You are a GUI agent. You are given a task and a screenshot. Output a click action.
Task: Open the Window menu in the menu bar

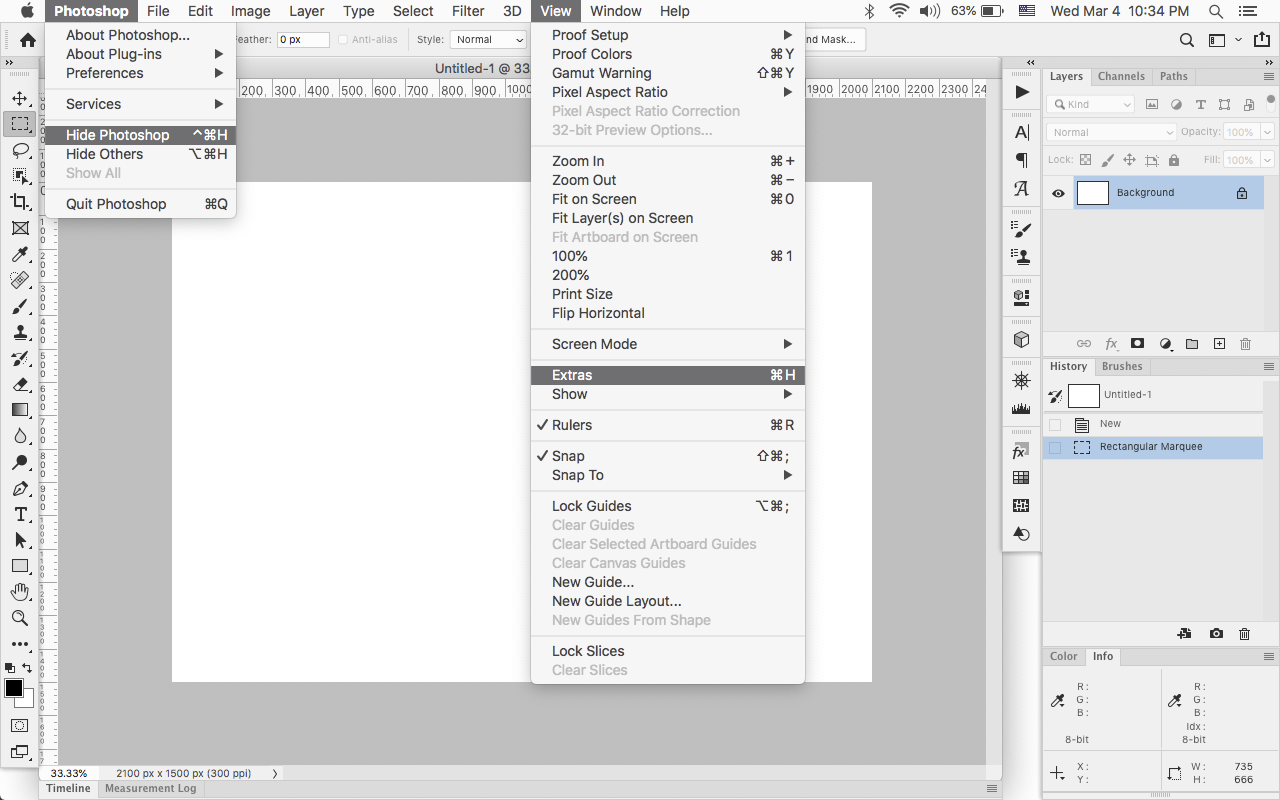(616, 11)
